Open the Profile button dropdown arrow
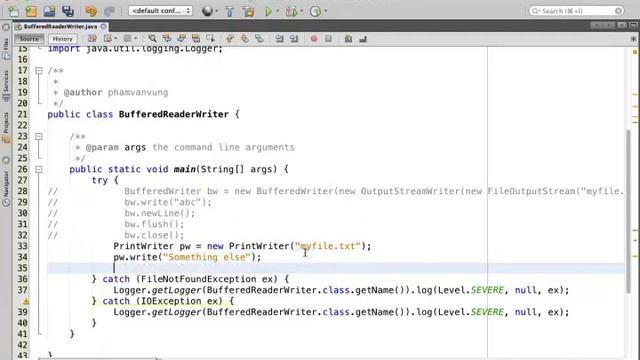The width and height of the screenshot is (640, 360). coord(325,11)
